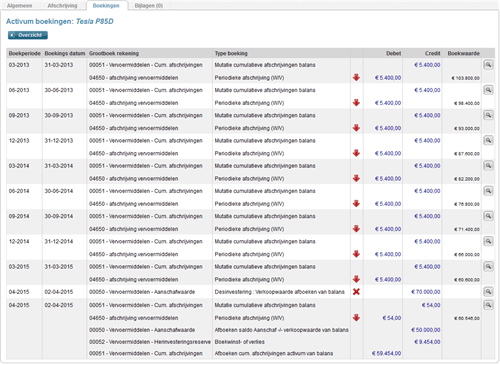The height and width of the screenshot is (365, 500).
Task: Open the Algemeen tab
Action: [20, 6]
